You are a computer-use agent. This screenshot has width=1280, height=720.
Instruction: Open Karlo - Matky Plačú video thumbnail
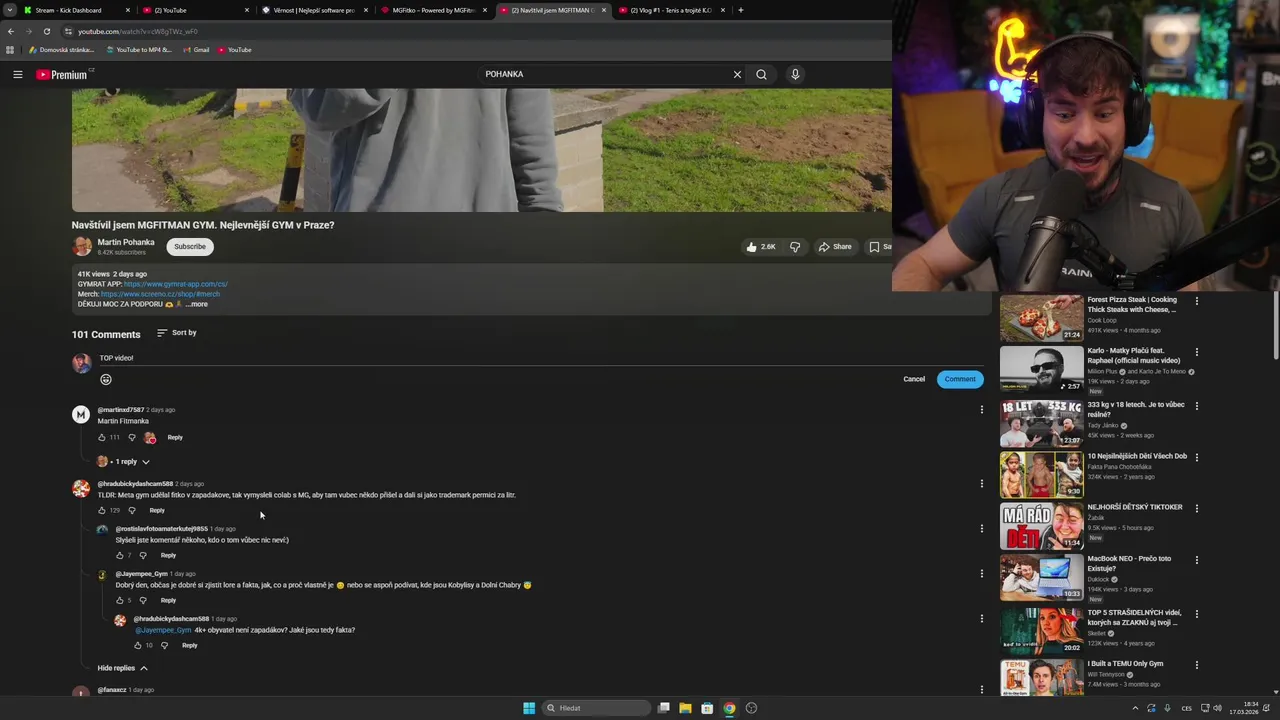click(1041, 369)
